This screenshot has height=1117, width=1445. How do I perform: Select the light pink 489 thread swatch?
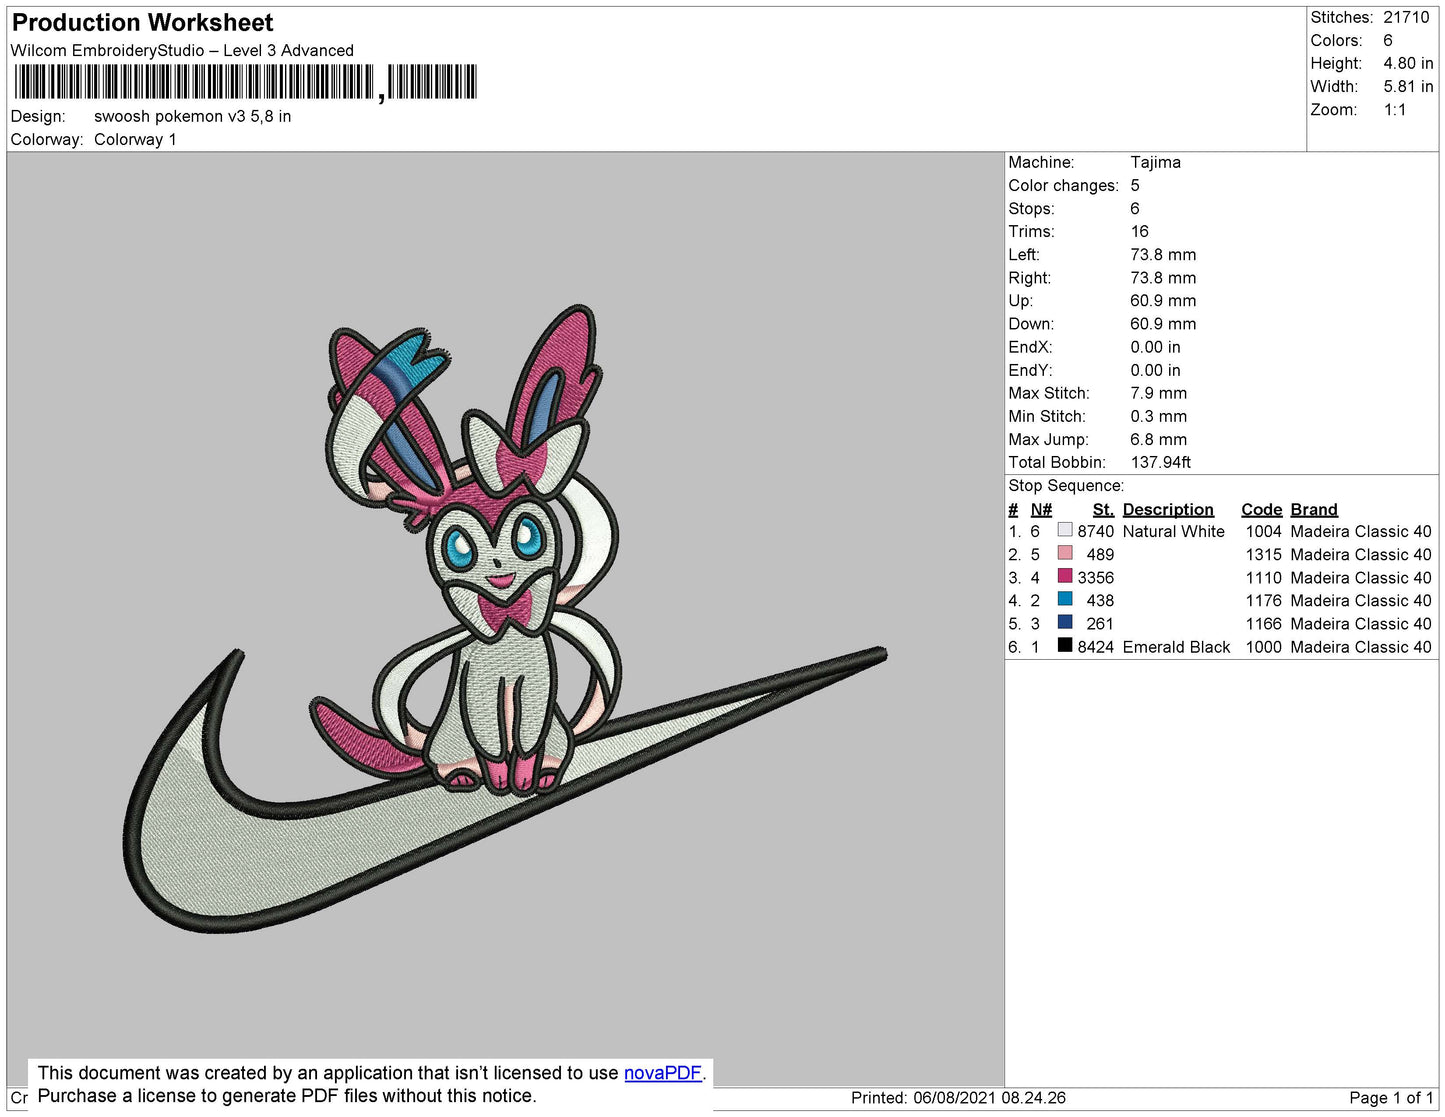[x=1065, y=554]
